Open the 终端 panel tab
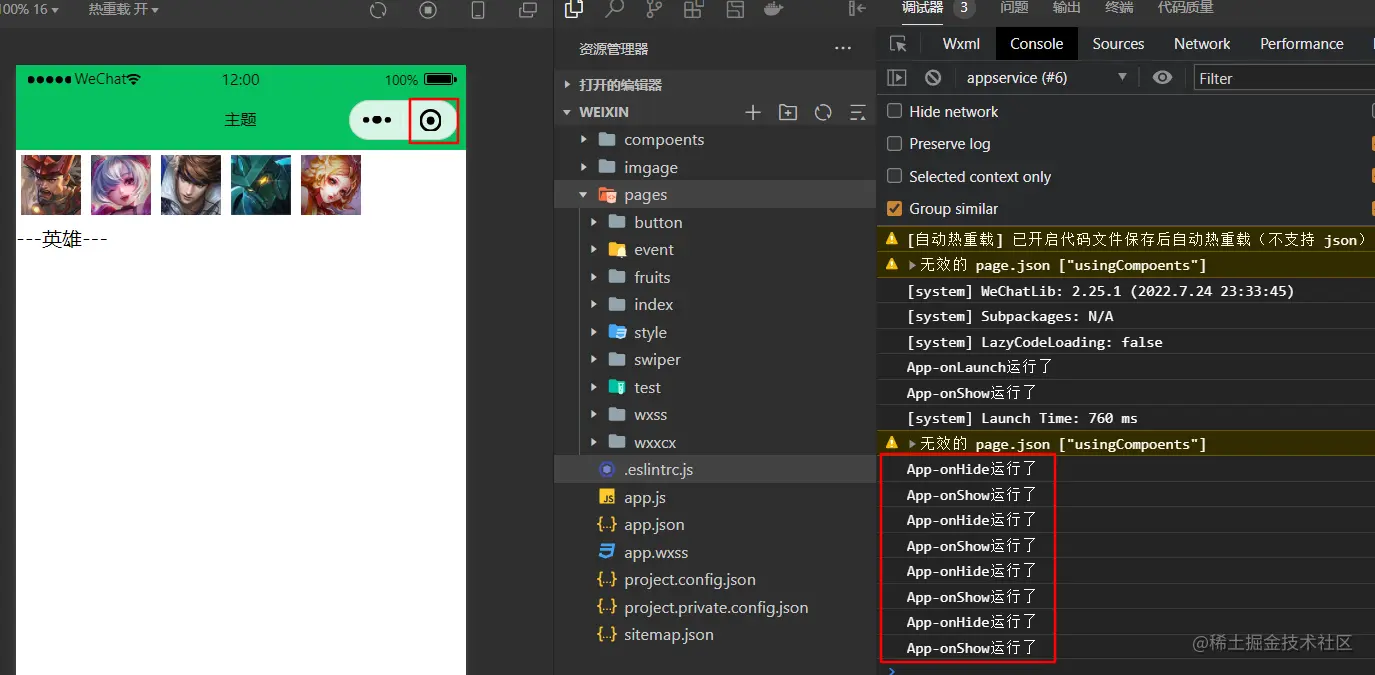The height and width of the screenshot is (675, 1375). pos(1119,8)
